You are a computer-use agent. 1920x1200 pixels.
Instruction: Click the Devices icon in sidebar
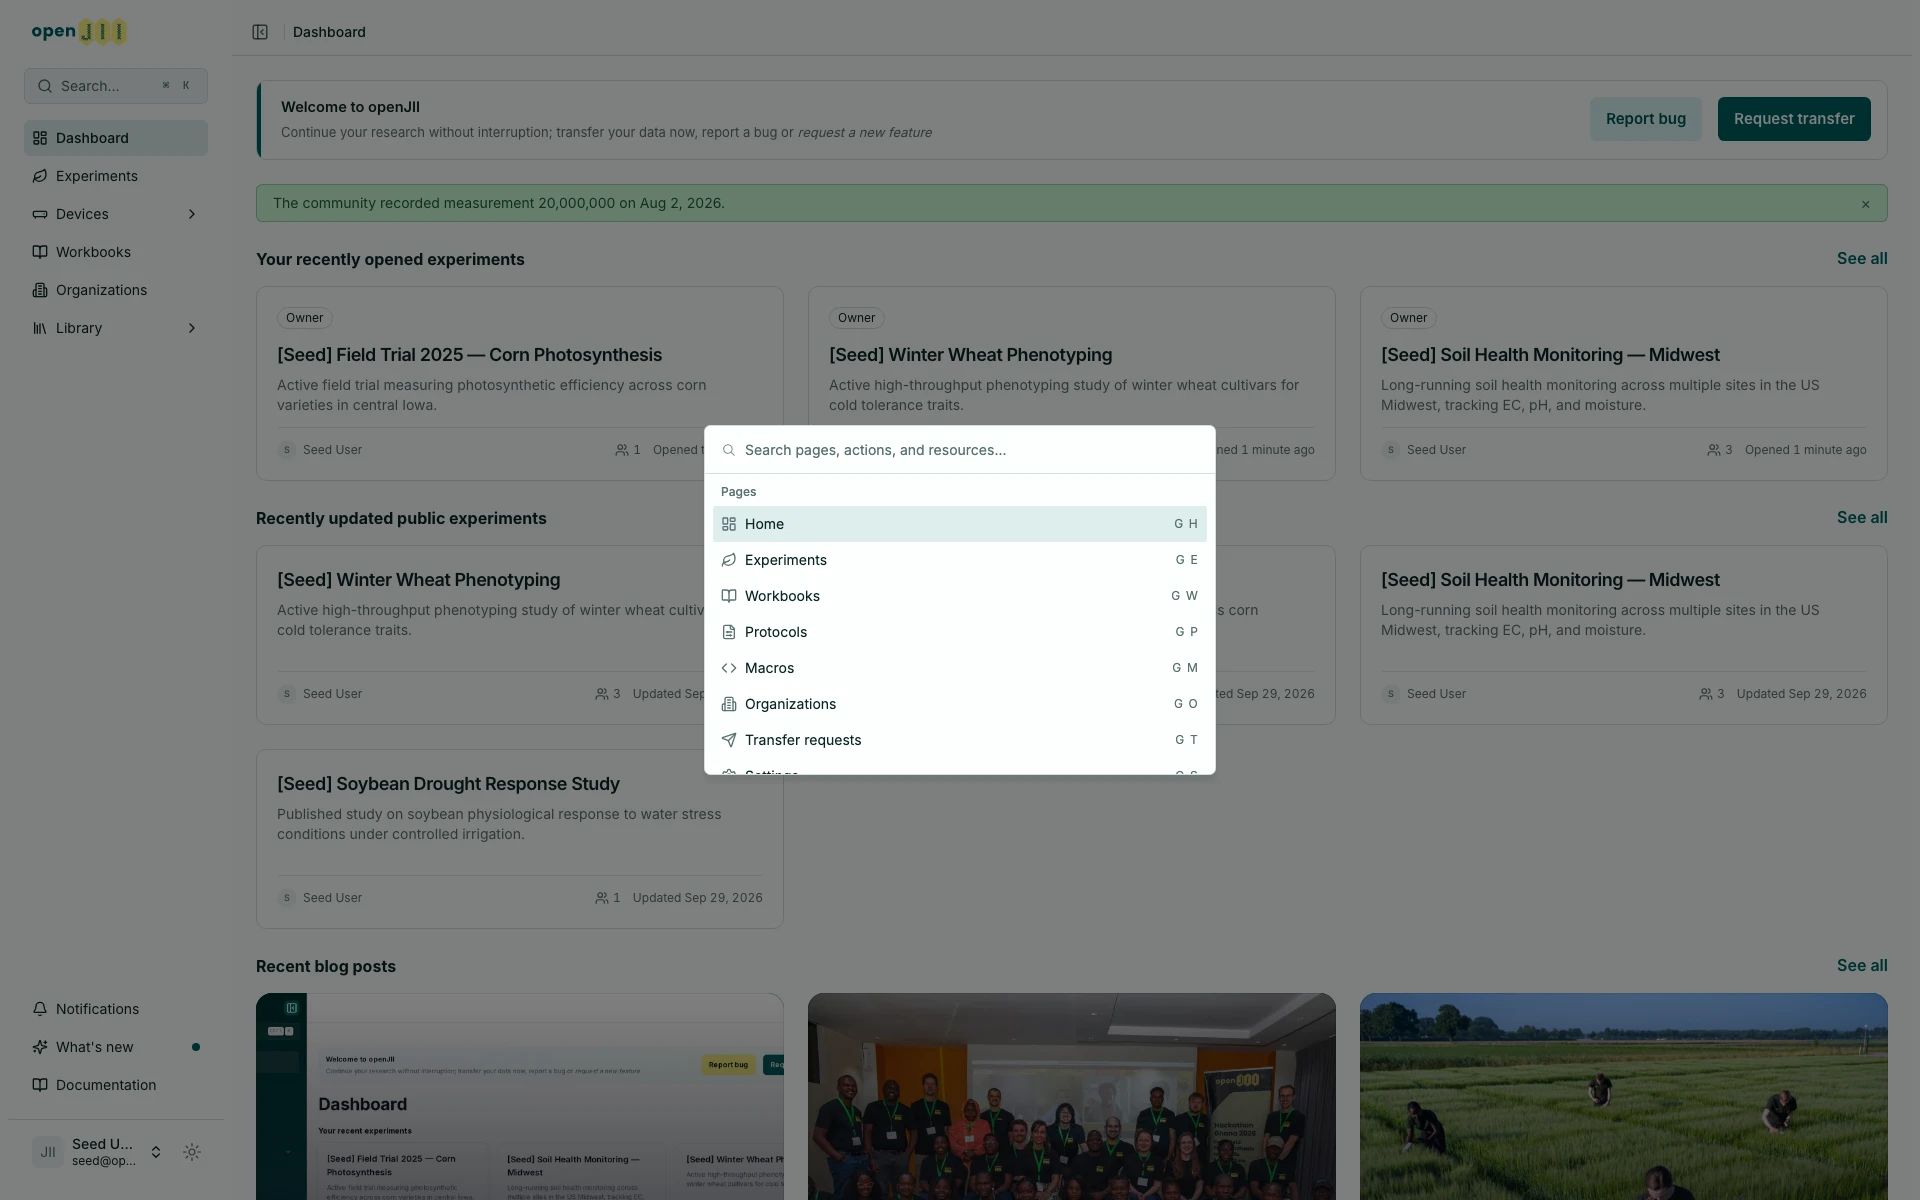click(40, 214)
